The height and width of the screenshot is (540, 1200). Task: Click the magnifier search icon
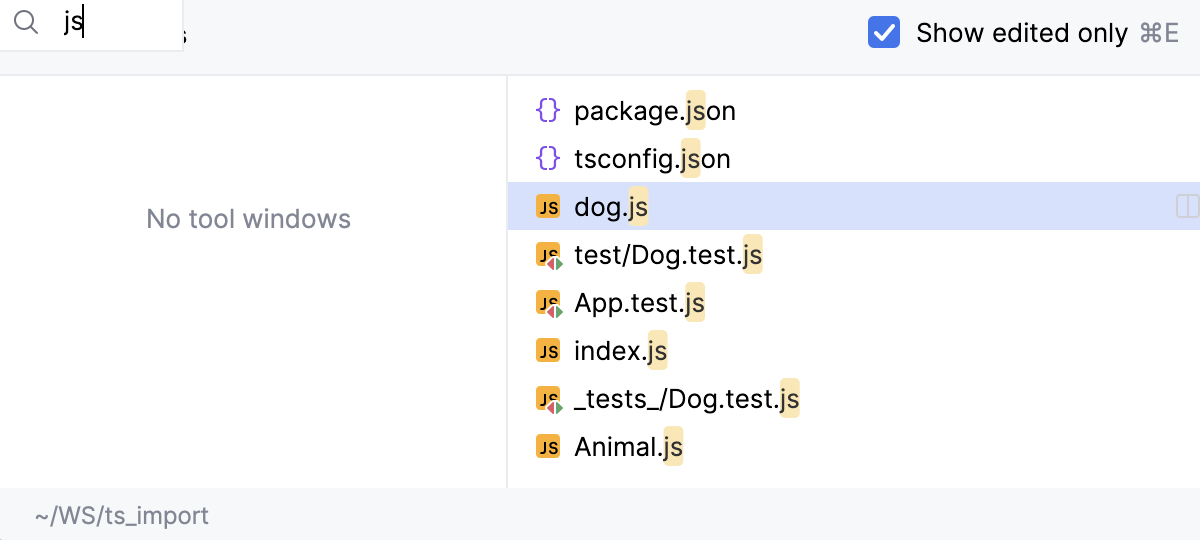pyautogui.click(x=26, y=24)
